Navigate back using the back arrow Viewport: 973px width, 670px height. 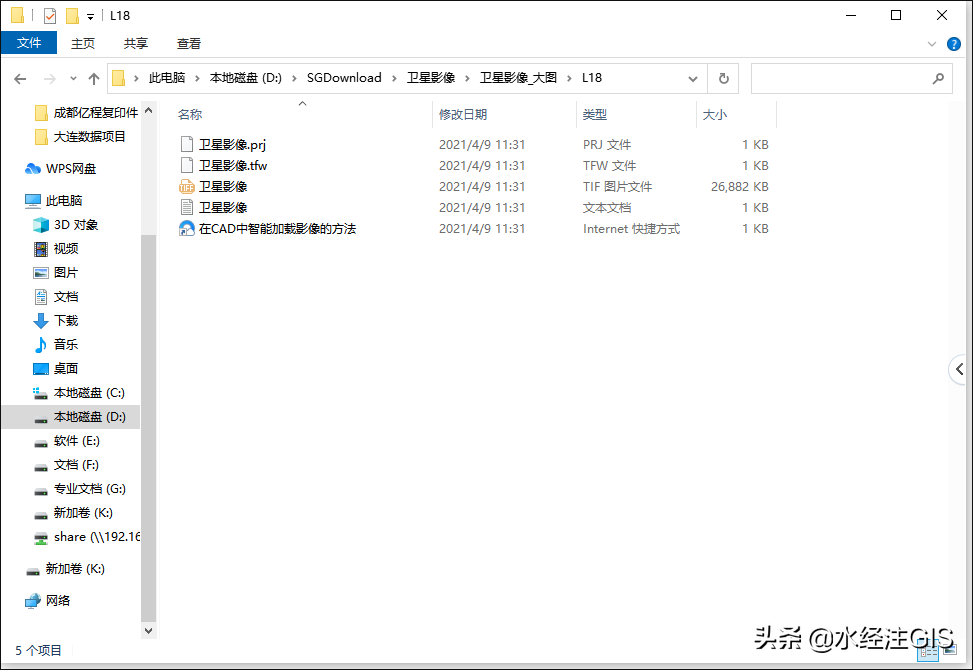[x=20, y=77]
